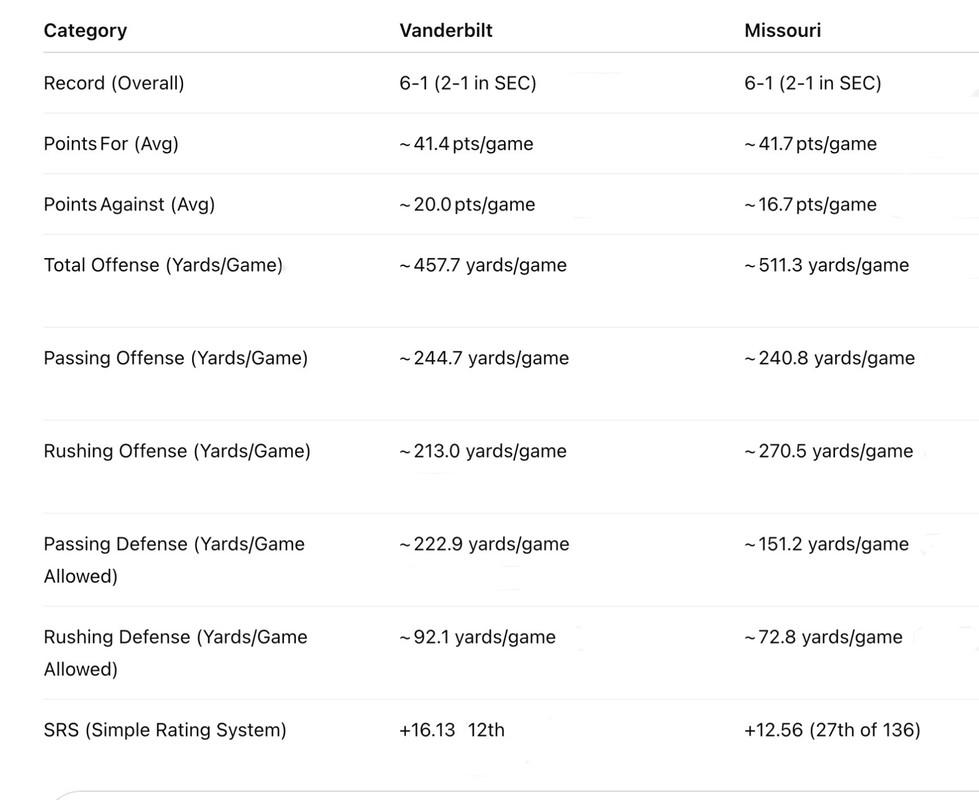Click Vanderbilt's ~244.7 yards/game value
Viewport: 979px width, 800px height.
pyautogui.click(x=484, y=358)
